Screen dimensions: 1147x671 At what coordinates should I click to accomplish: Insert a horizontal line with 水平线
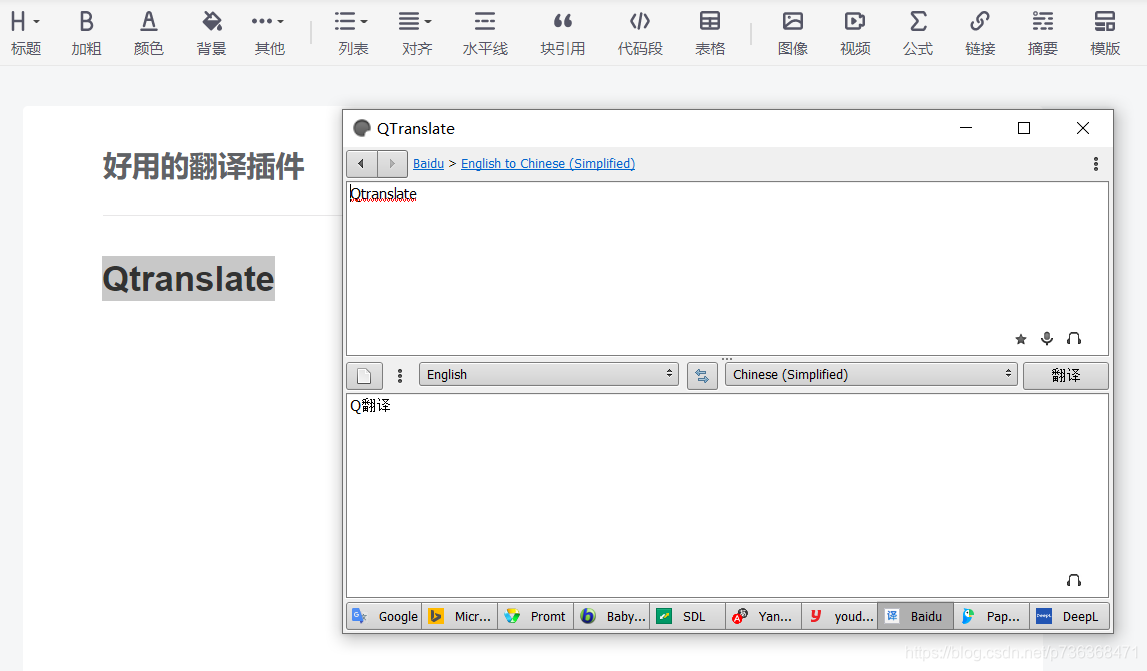[x=485, y=31]
